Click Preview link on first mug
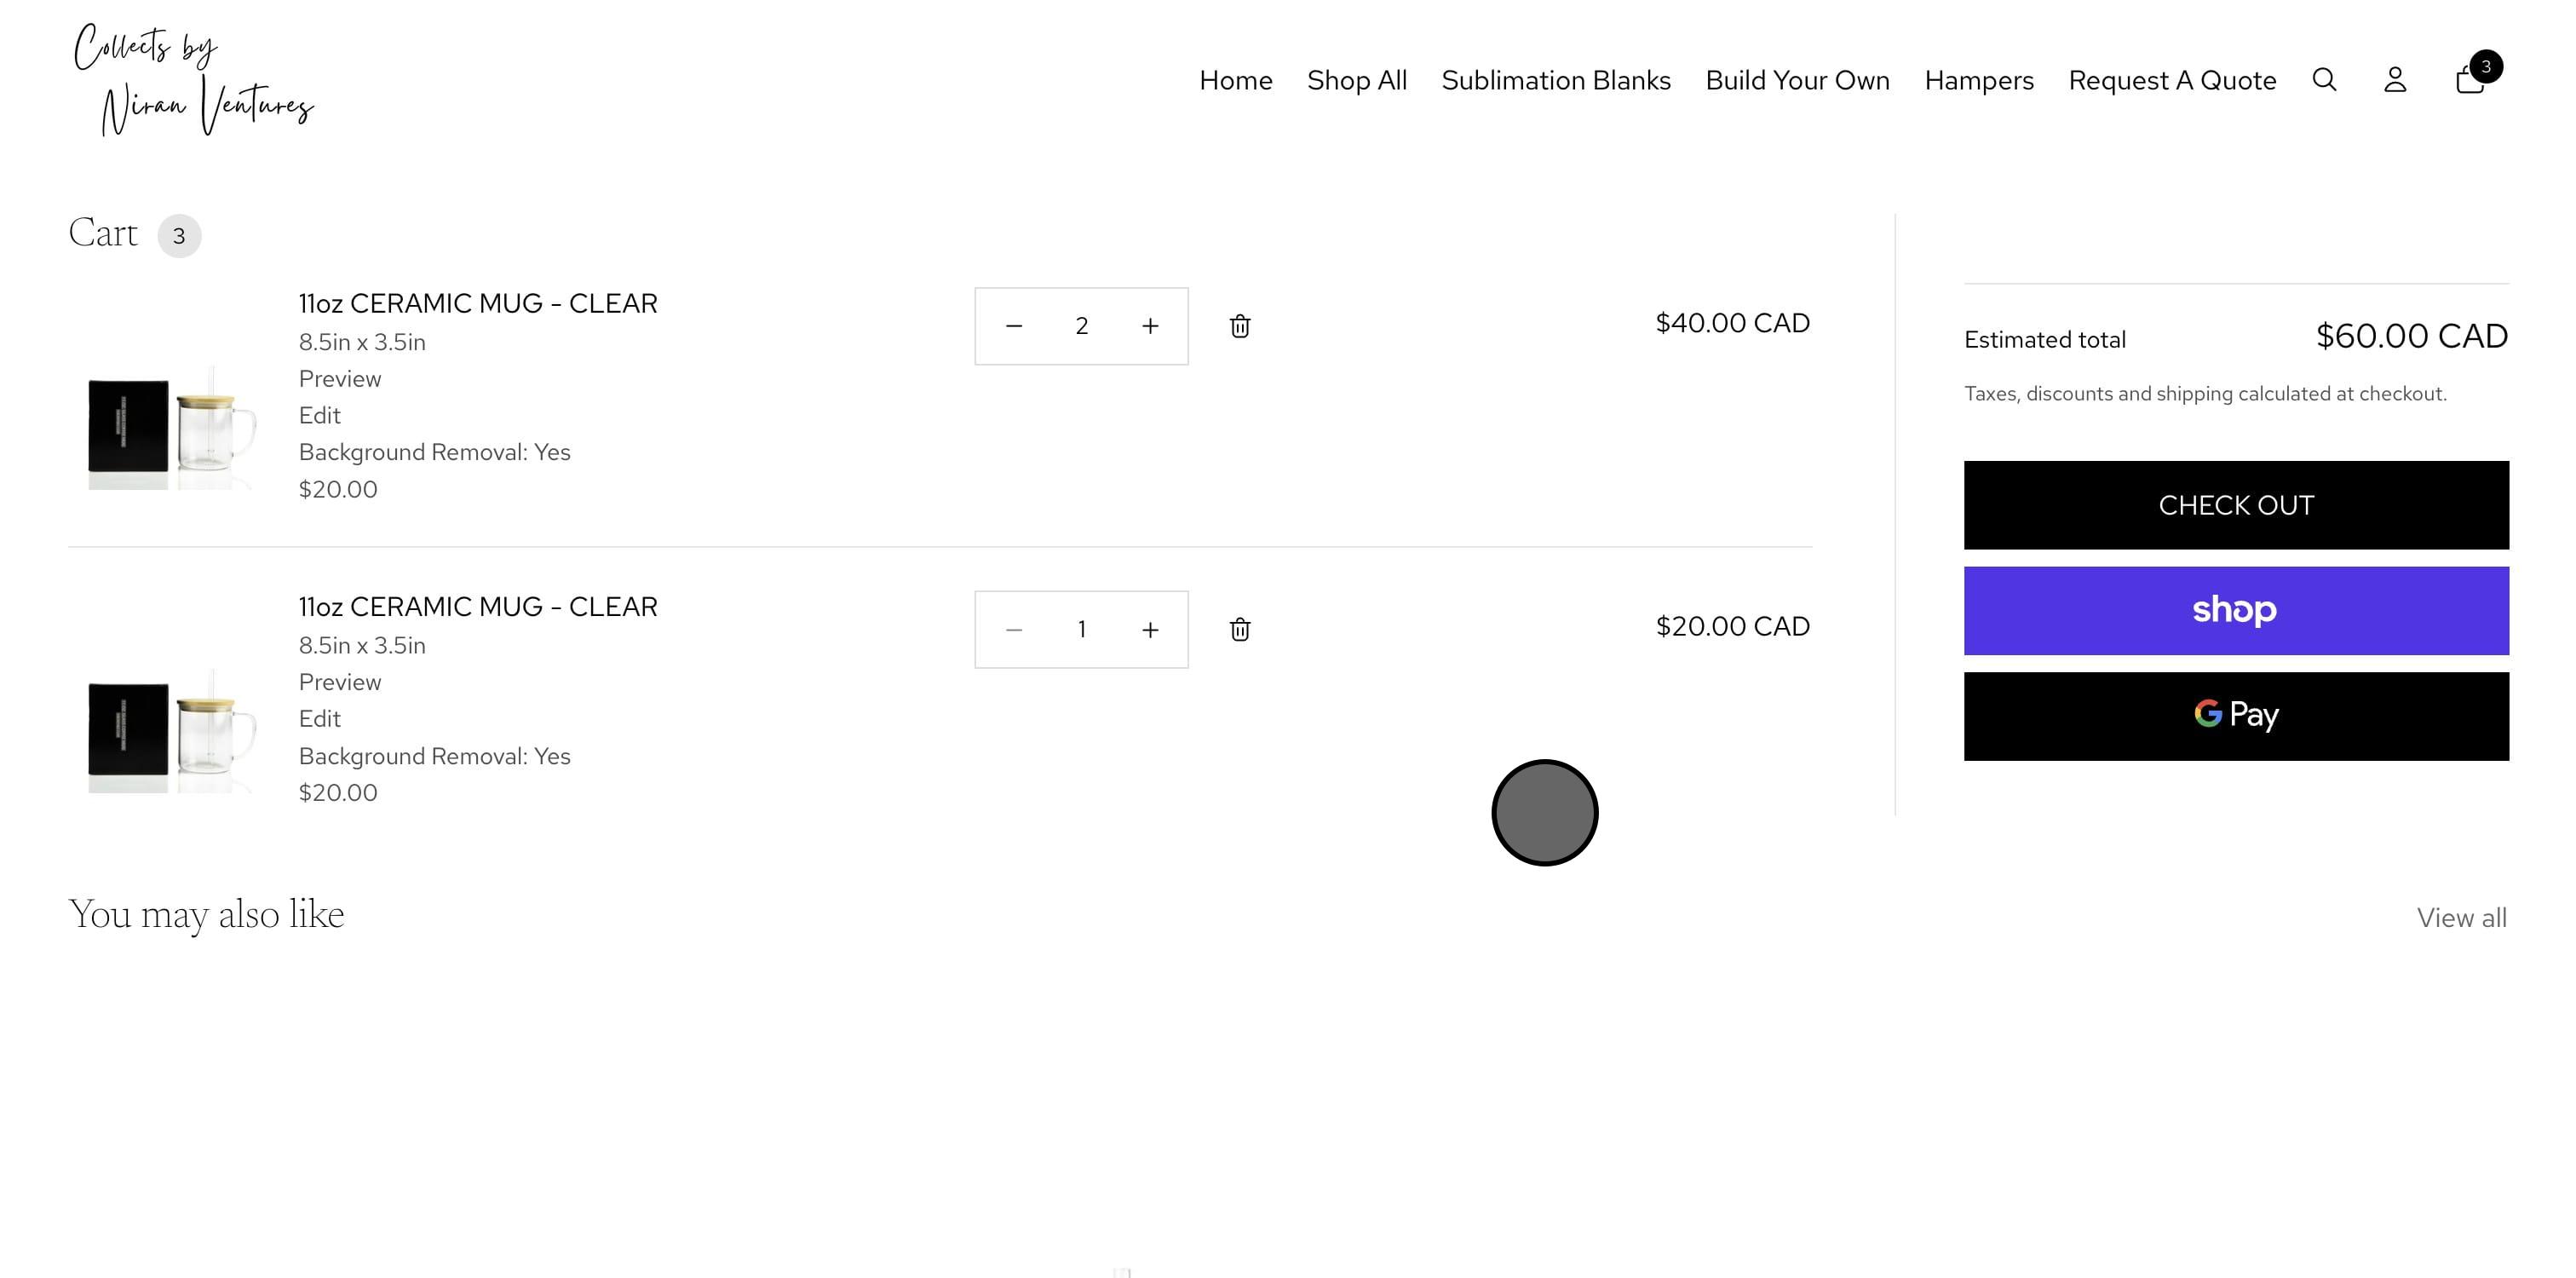 click(340, 379)
